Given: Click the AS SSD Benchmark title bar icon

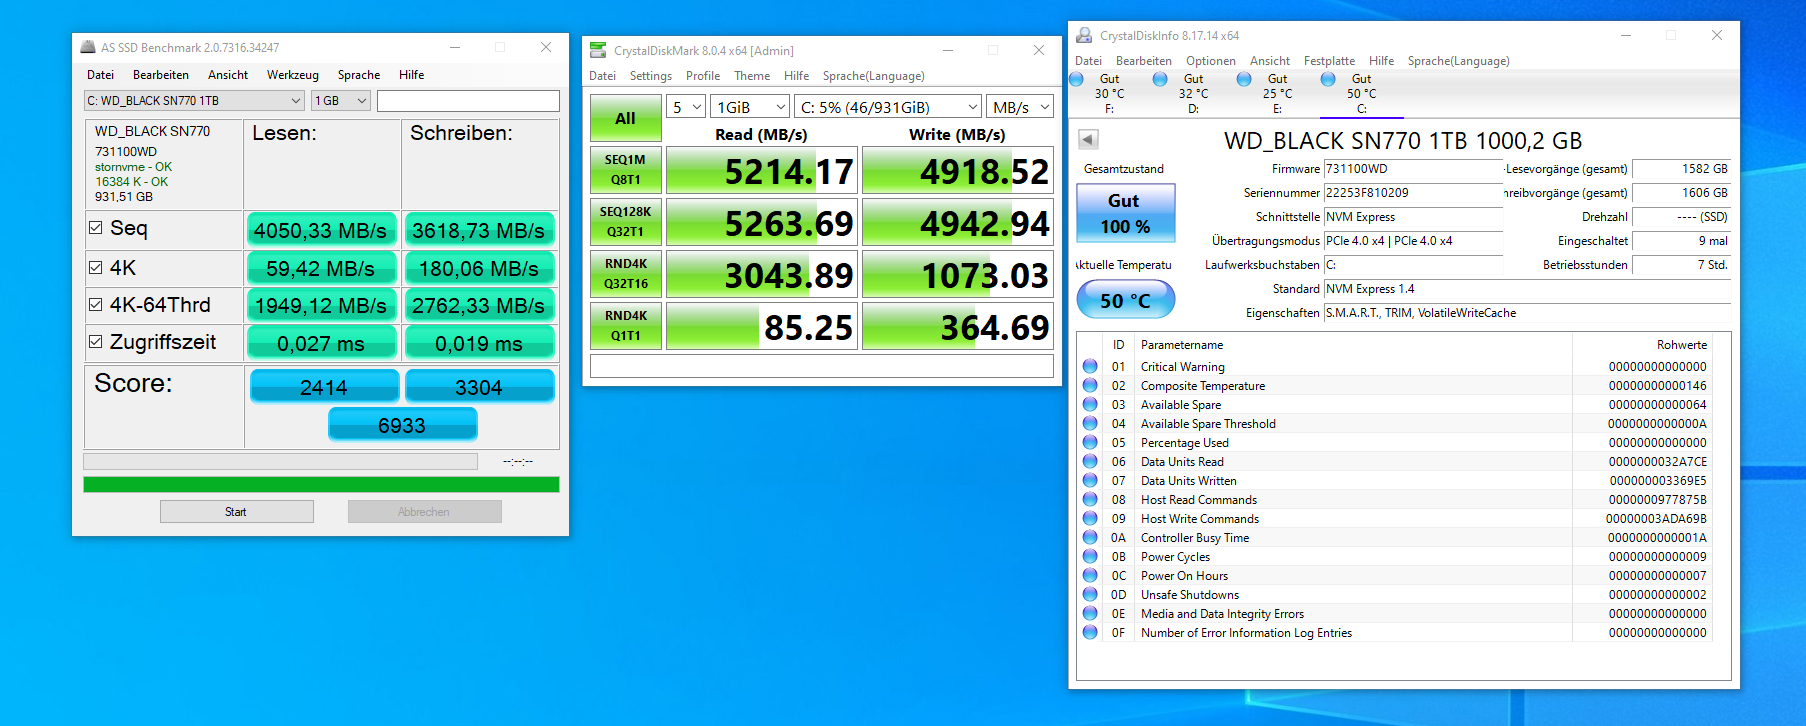Looking at the screenshot, I should 88,47.
